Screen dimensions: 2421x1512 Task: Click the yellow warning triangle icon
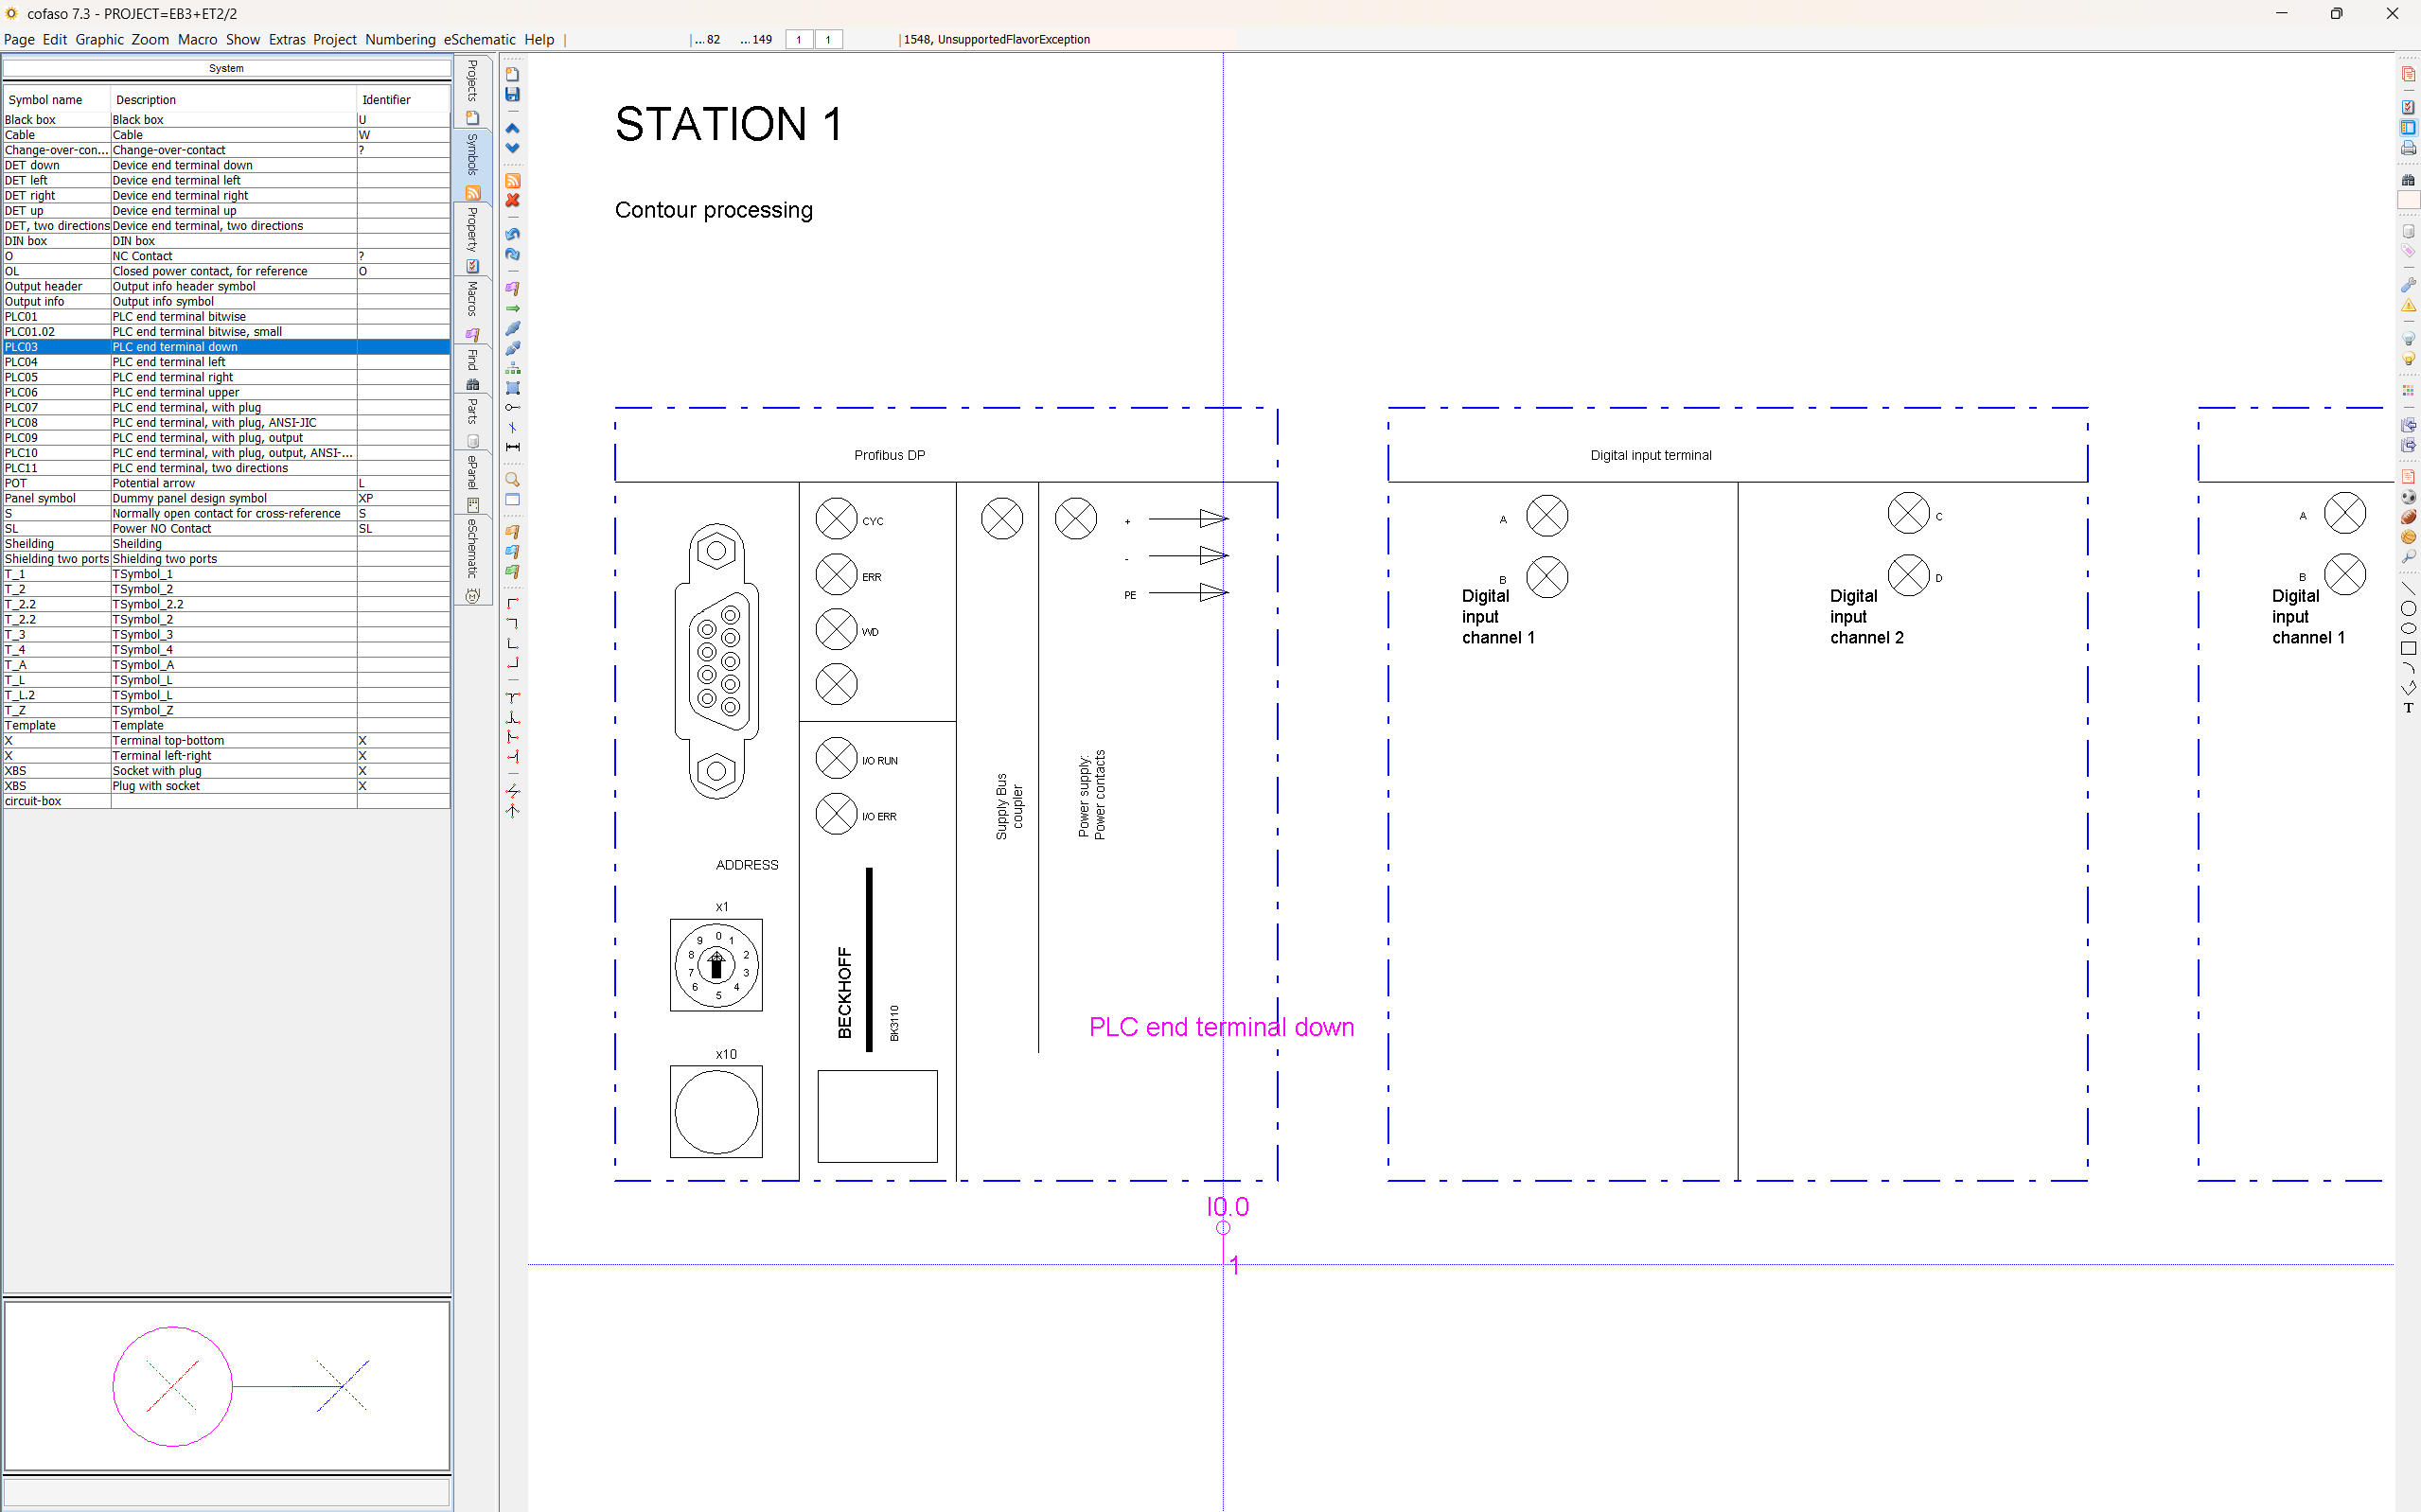click(2408, 306)
